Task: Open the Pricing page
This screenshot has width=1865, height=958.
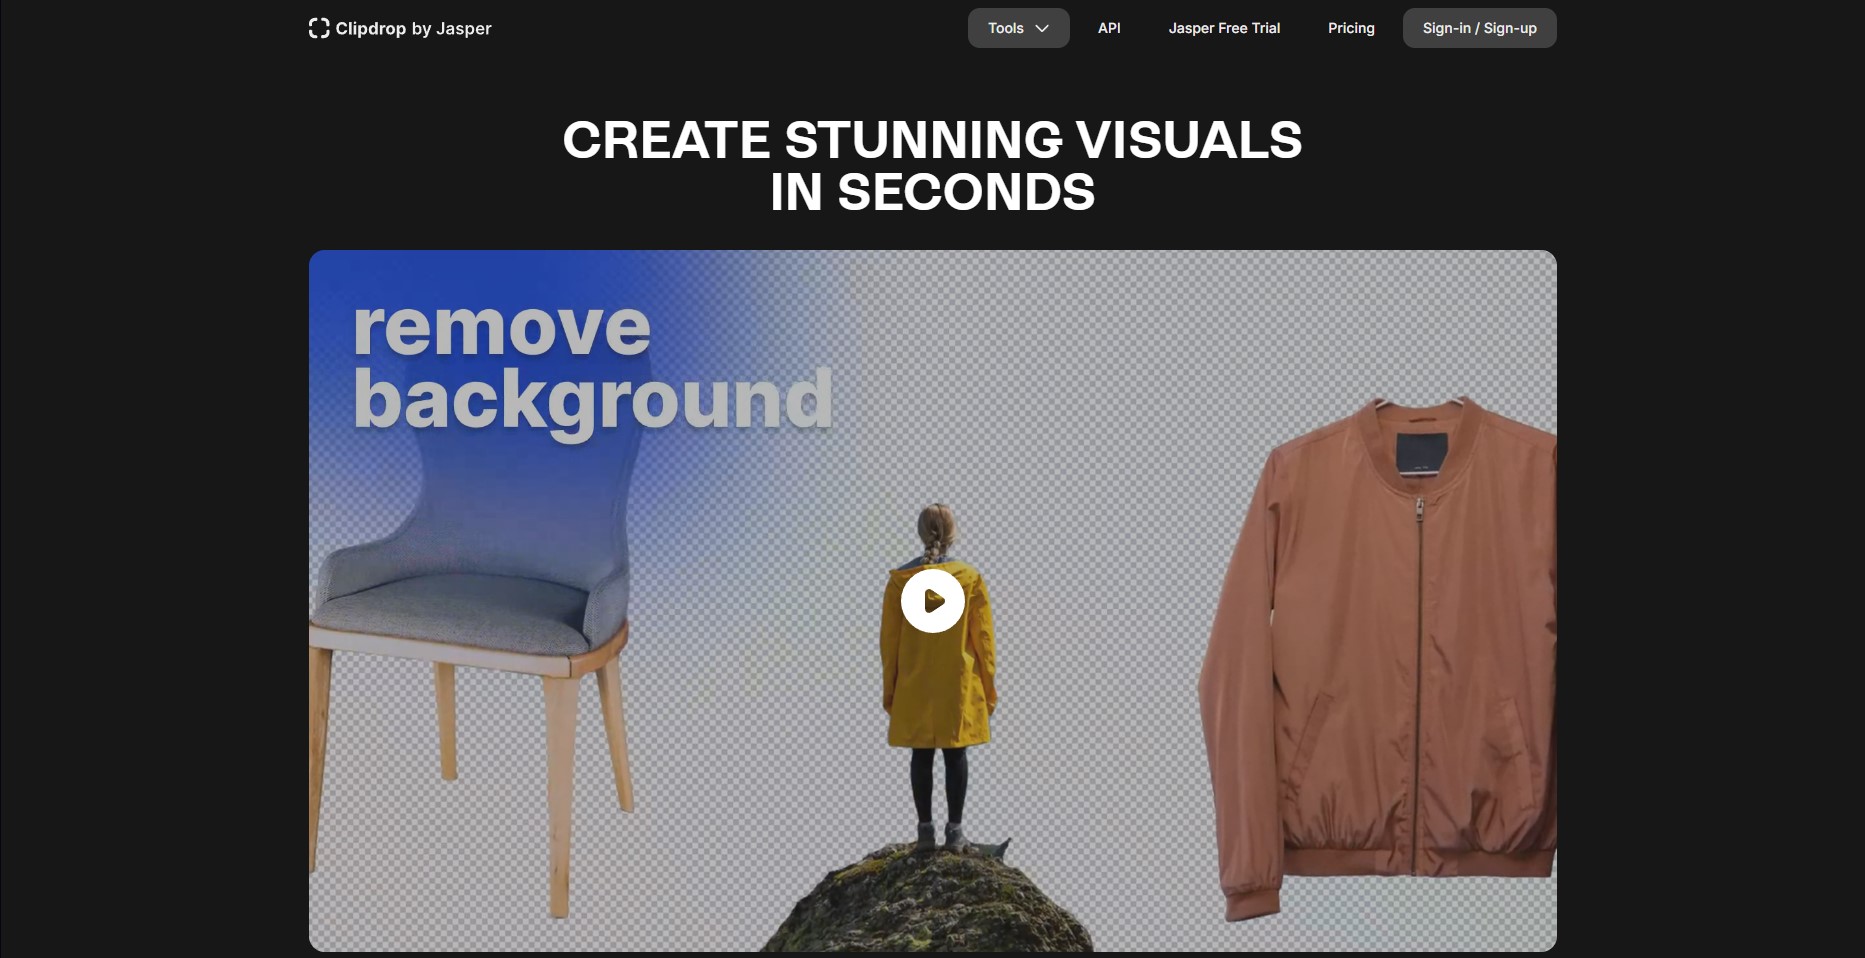Action: click(x=1351, y=28)
